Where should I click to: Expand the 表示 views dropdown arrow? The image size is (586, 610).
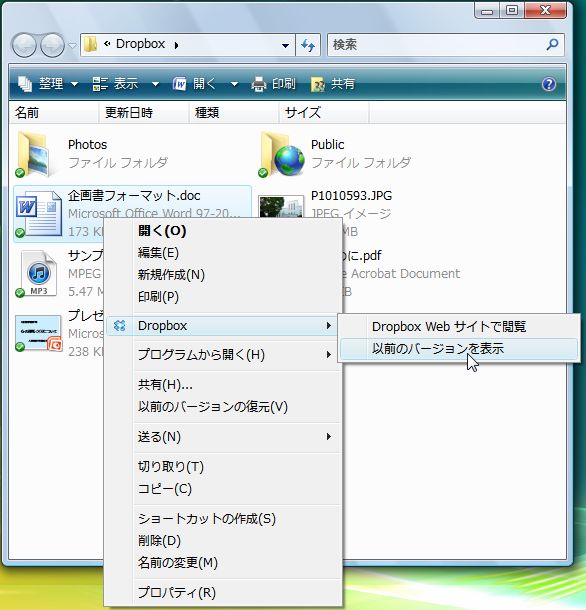coord(155,84)
